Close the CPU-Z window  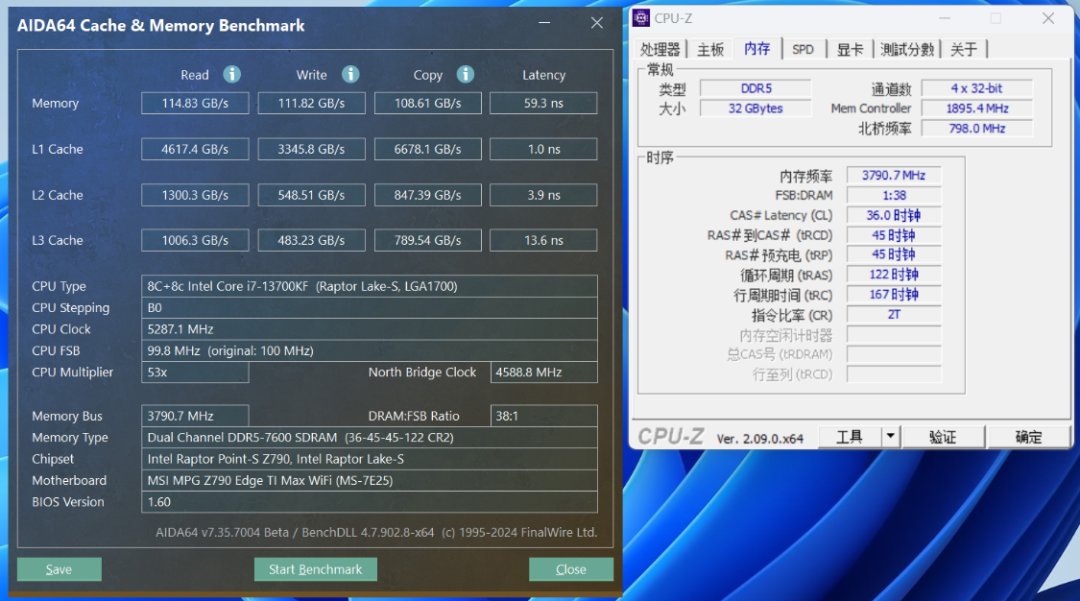tap(1048, 19)
